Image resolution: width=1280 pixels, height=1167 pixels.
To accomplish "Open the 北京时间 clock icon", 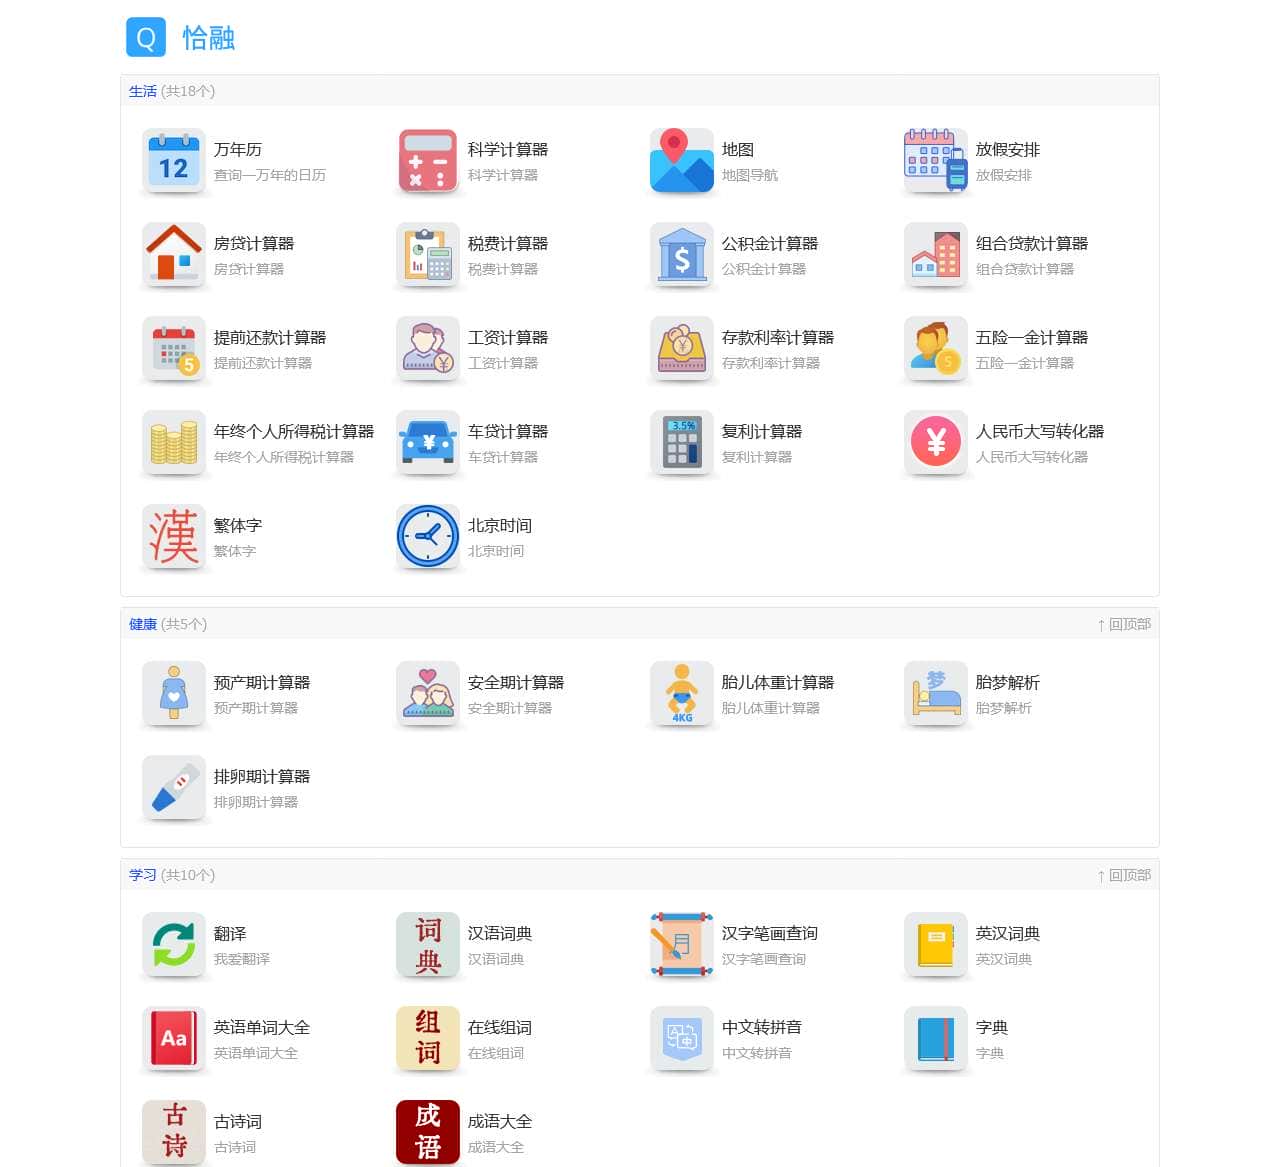I will point(428,536).
